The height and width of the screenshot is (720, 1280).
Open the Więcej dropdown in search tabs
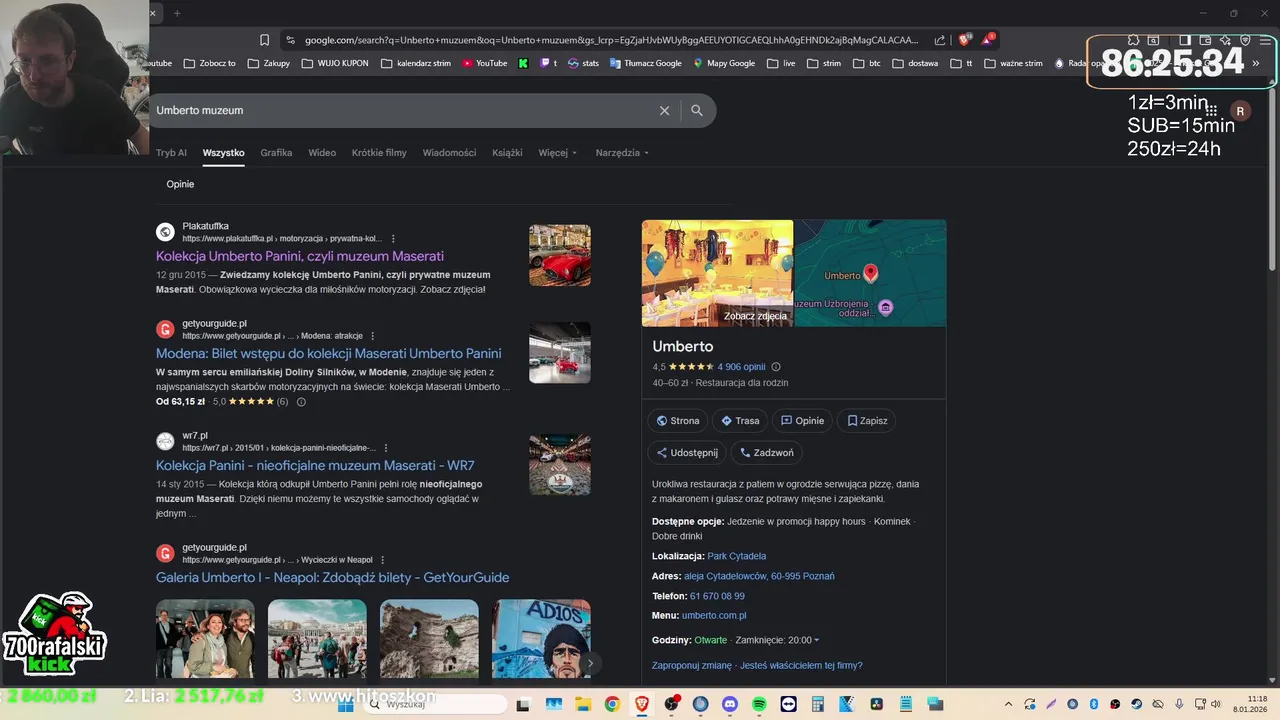pos(558,153)
